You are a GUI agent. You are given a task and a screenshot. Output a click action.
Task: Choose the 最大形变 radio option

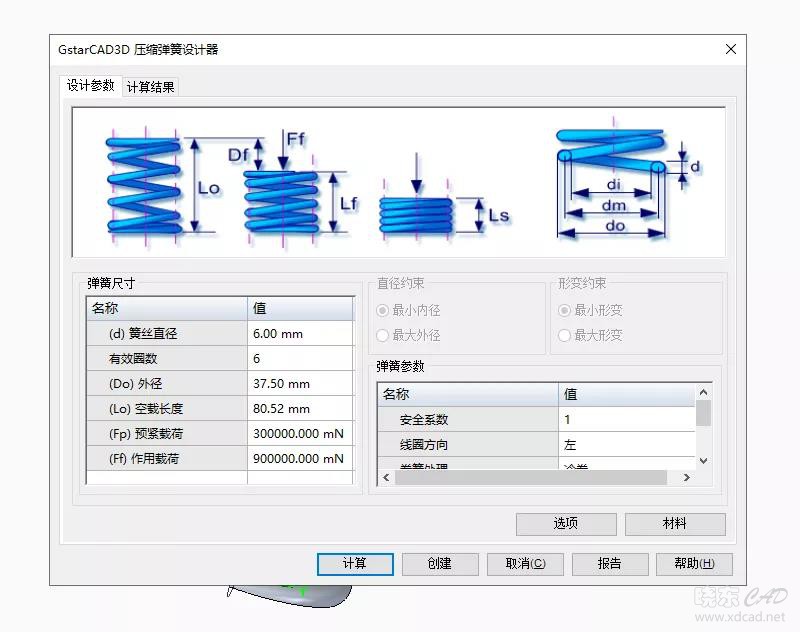(565, 336)
